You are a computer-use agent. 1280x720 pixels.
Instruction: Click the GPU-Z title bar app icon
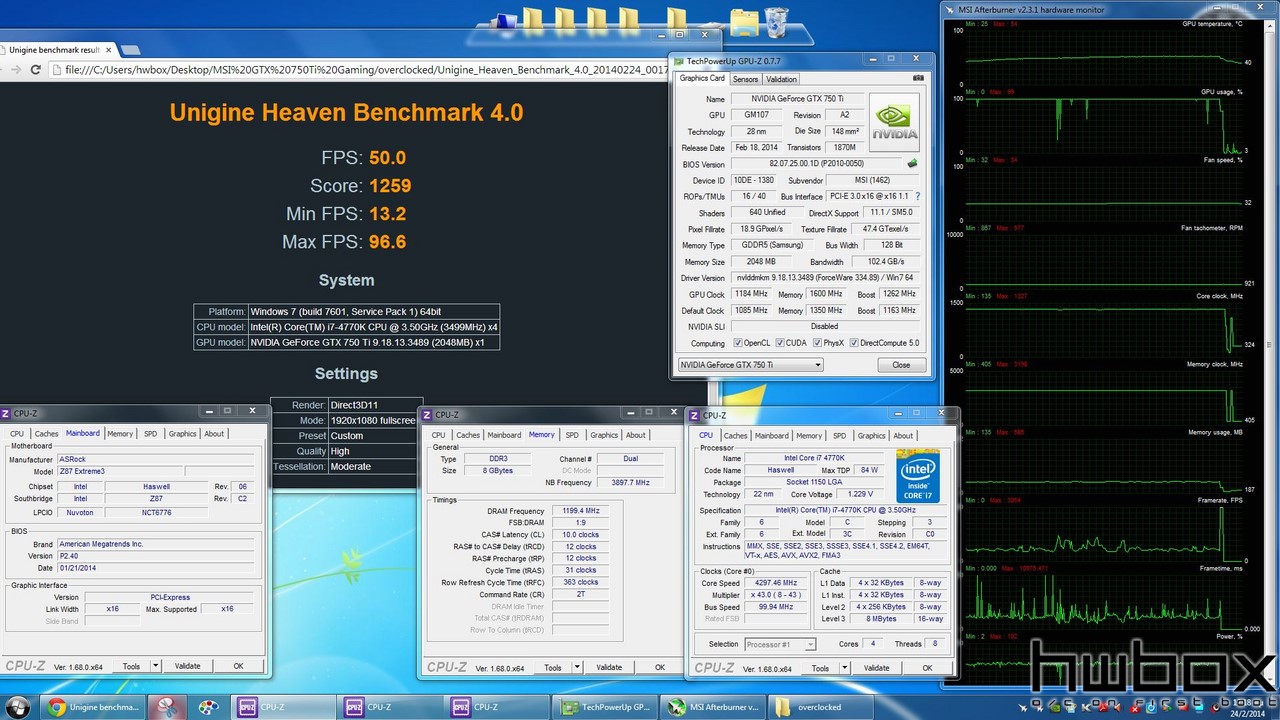679,61
